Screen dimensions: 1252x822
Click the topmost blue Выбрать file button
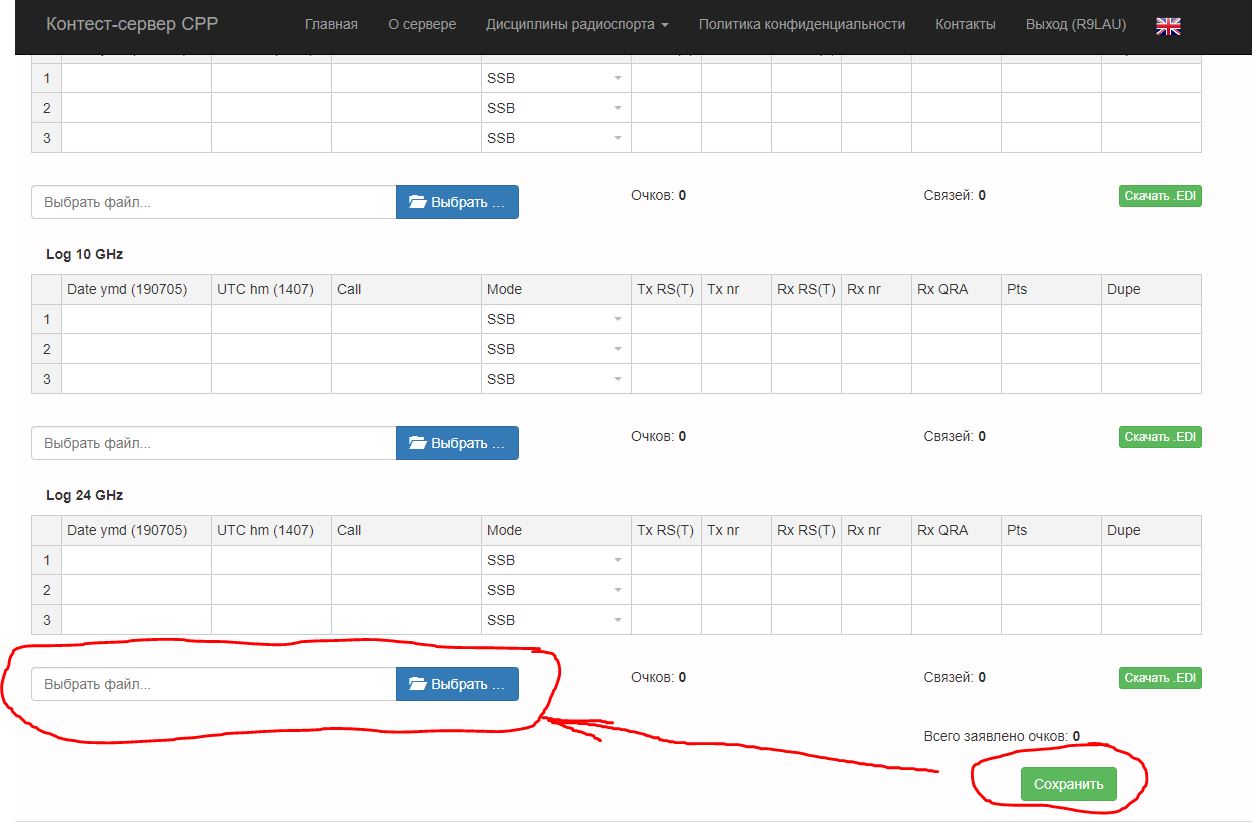click(x=458, y=202)
